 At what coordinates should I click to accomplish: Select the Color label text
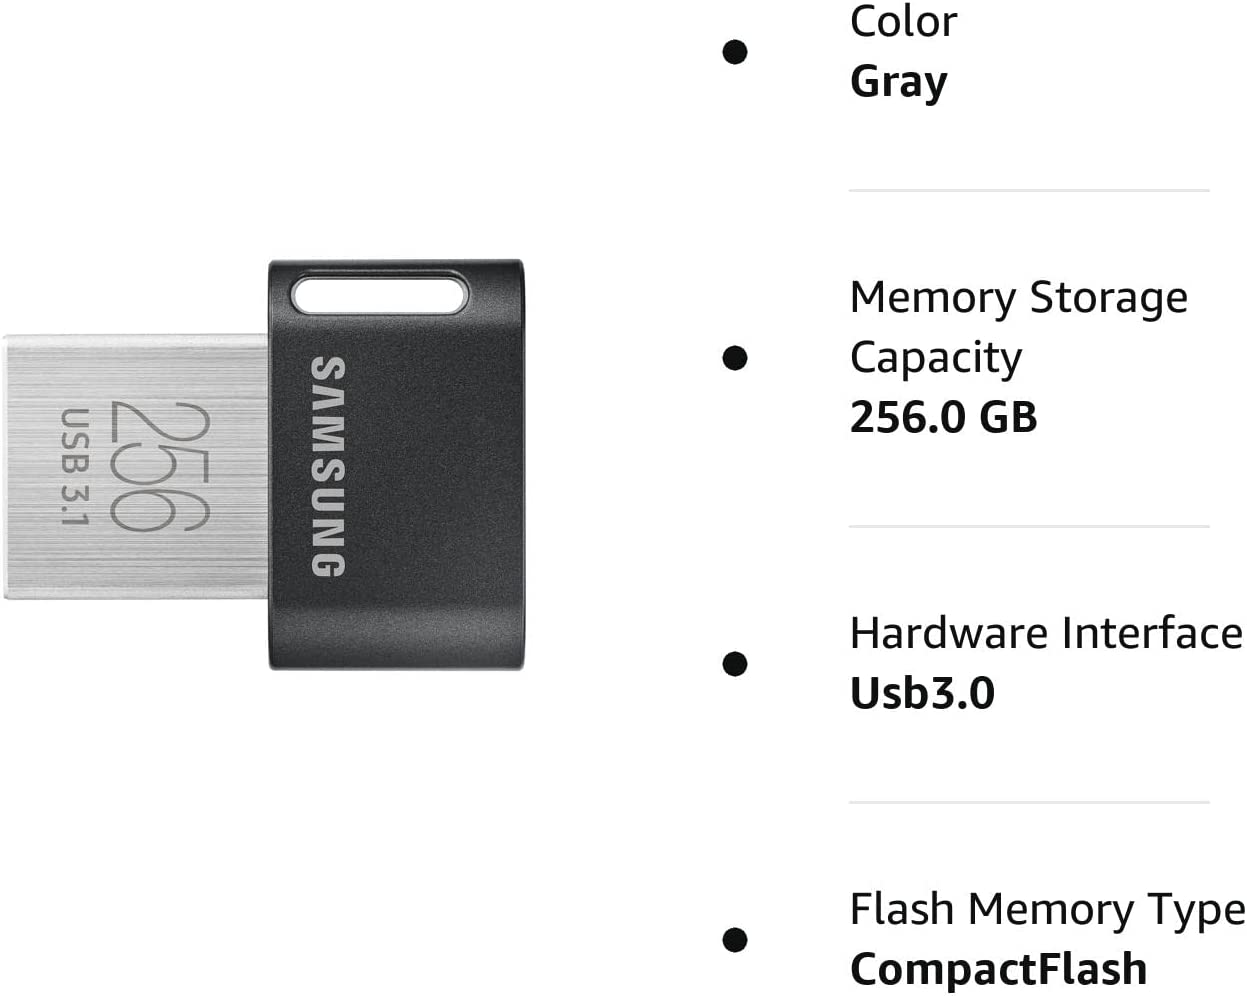[903, 22]
